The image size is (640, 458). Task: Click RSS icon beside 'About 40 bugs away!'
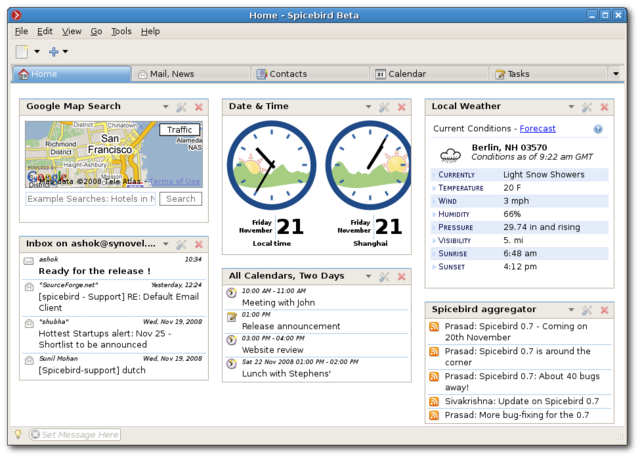[434, 376]
